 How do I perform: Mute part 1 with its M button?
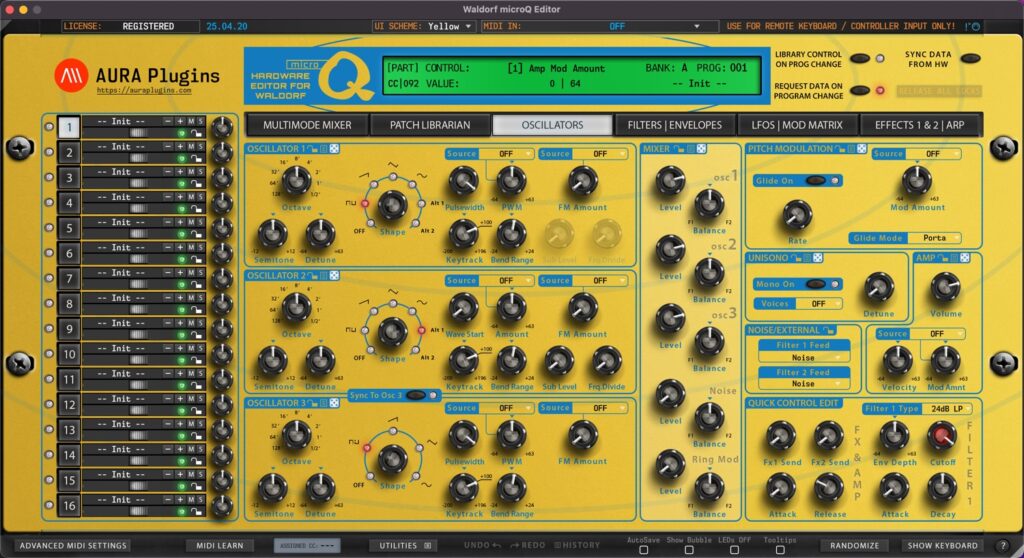click(191, 122)
